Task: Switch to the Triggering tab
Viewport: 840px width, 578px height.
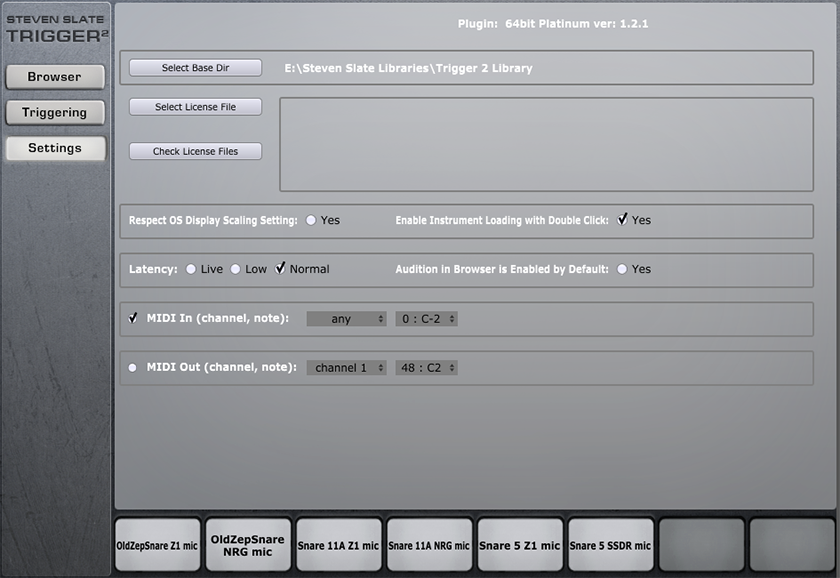Action: pyautogui.click(x=55, y=112)
